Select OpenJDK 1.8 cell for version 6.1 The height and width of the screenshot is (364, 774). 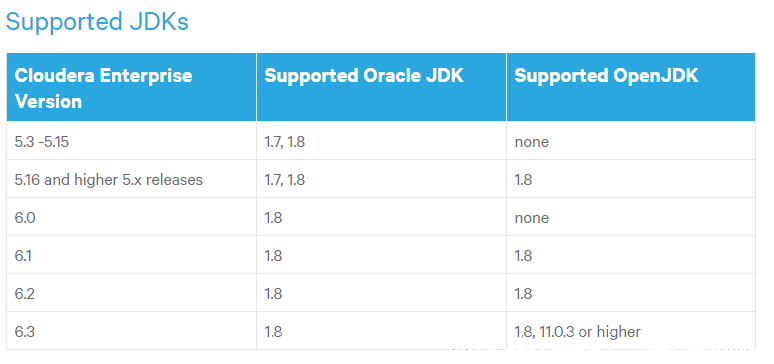click(631, 255)
